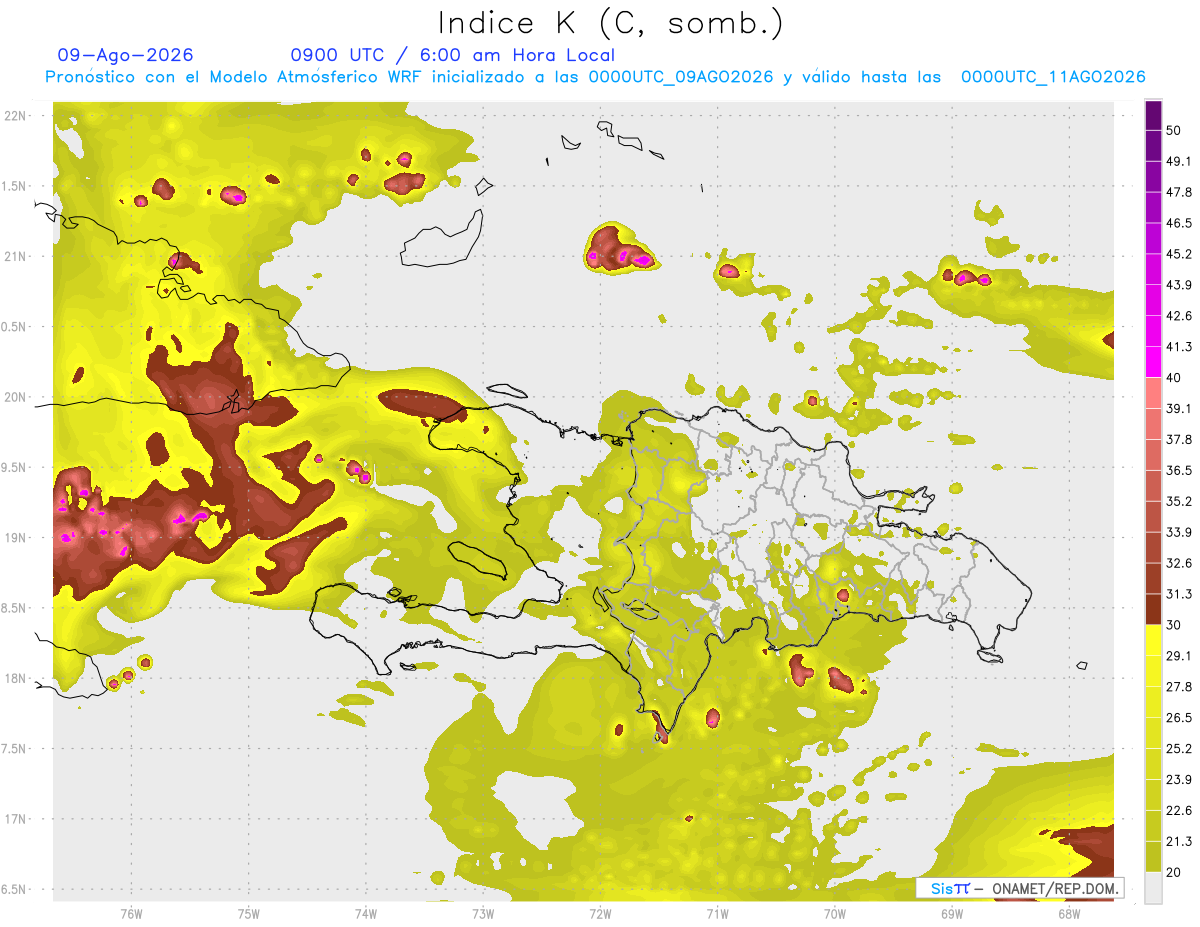Select the dark purple swatch above 50

(1154, 115)
